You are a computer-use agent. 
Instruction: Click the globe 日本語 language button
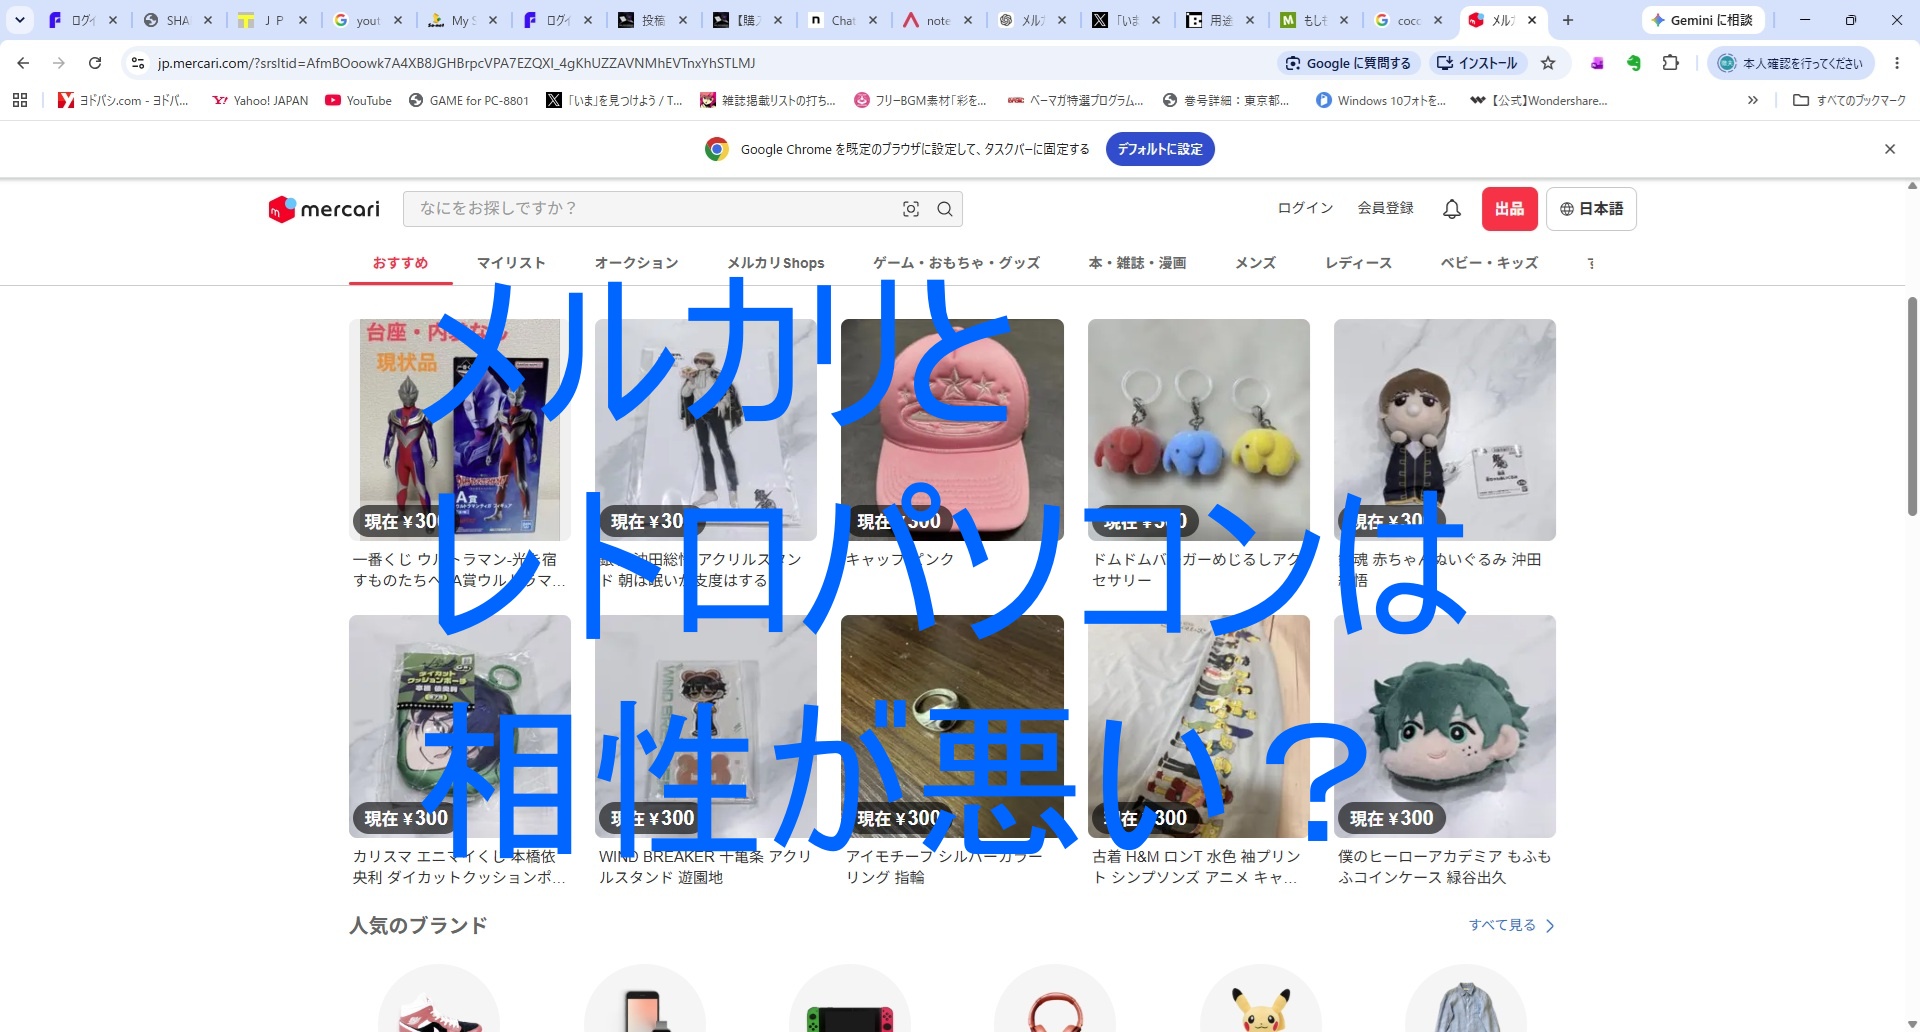click(x=1591, y=209)
